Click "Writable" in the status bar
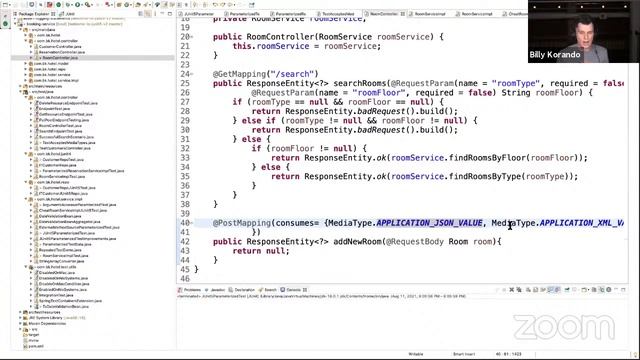Screen dimensions: 640x360 pyautogui.click(x=416, y=354)
